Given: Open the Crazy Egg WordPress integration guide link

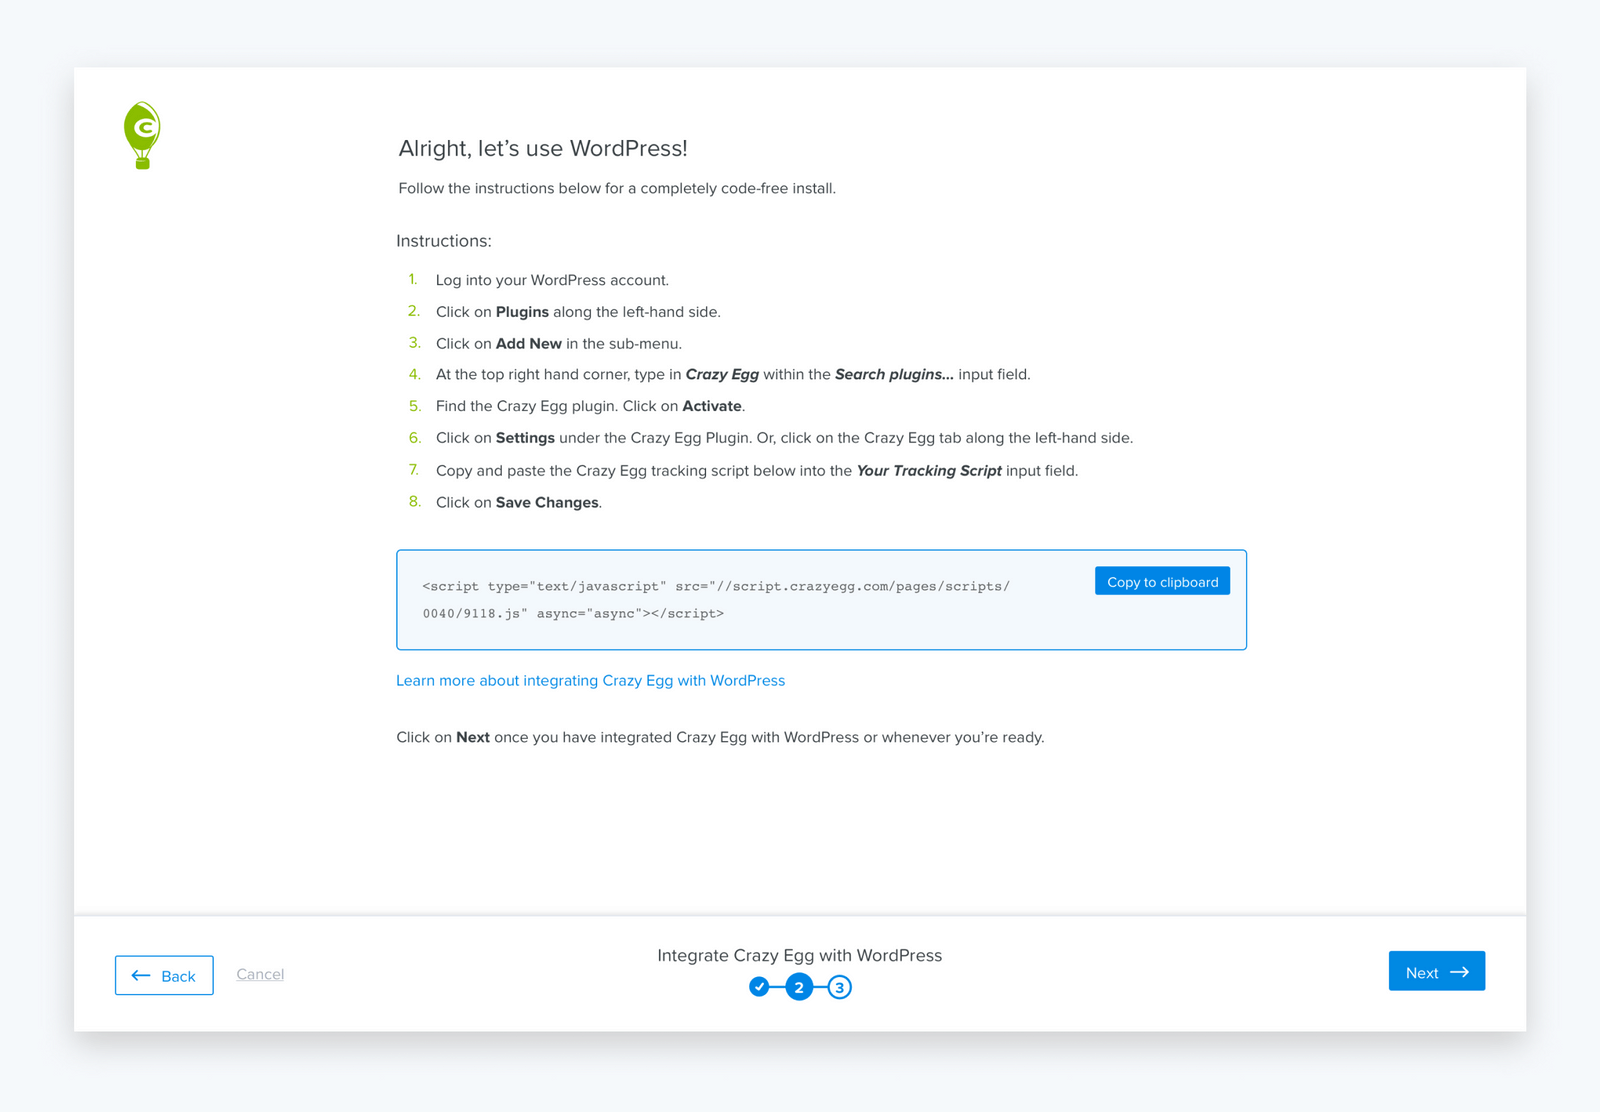Looking at the screenshot, I should coord(590,680).
